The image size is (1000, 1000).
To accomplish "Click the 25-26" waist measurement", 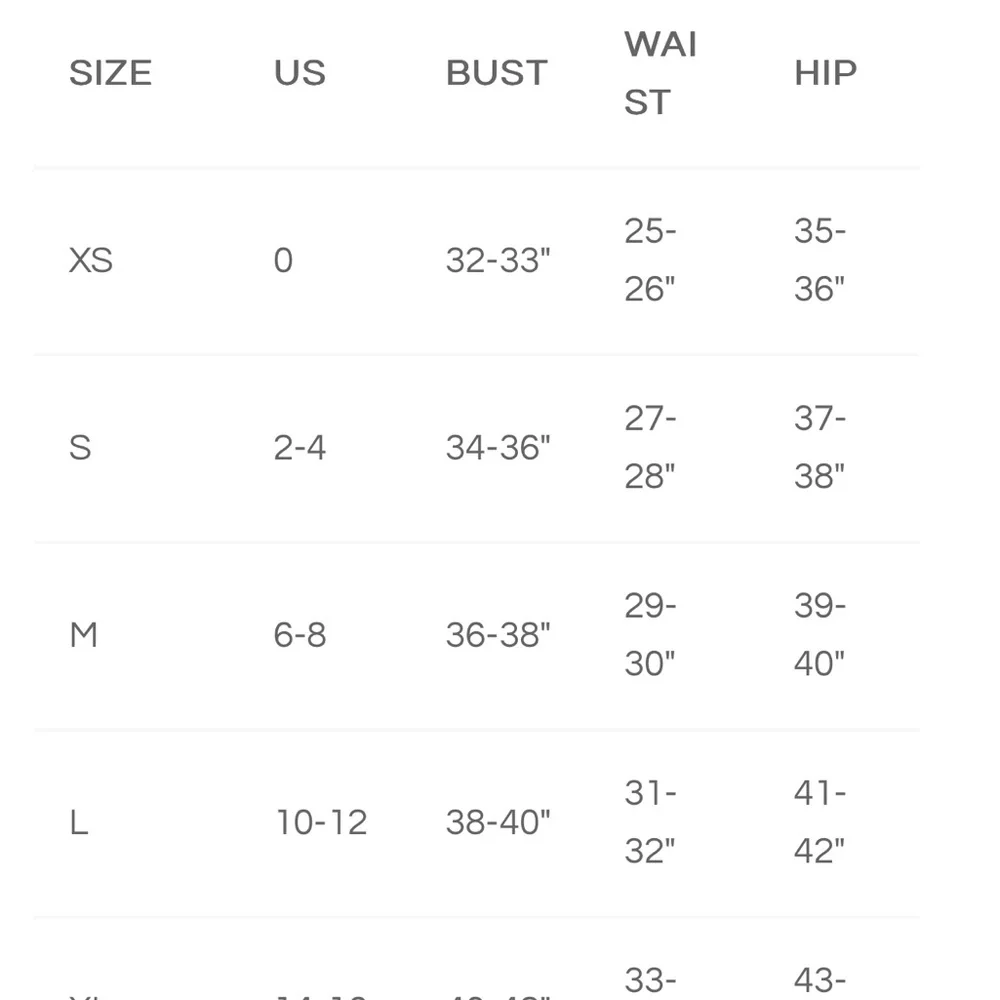I will [x=650, y=260].
